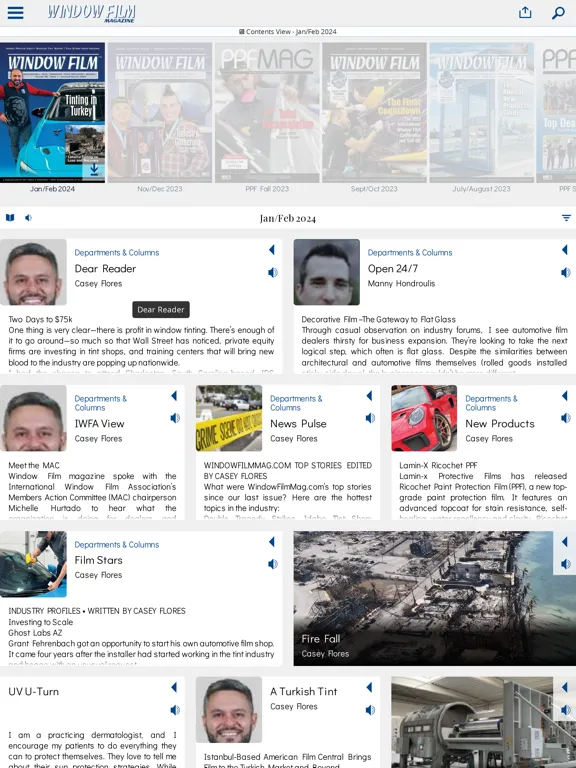Click the crime scene tape thumbnail
This screenshot has width=576, height=768.
tap(229, 418)
